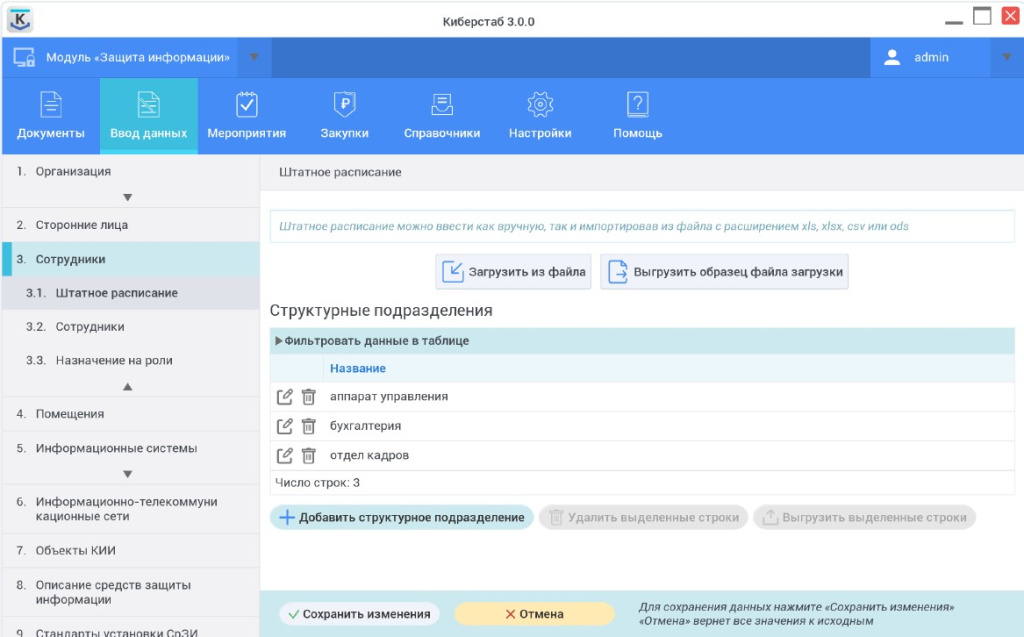Open the Documents section icon
The image size is (1024, 637).
[x=50, y=105]
